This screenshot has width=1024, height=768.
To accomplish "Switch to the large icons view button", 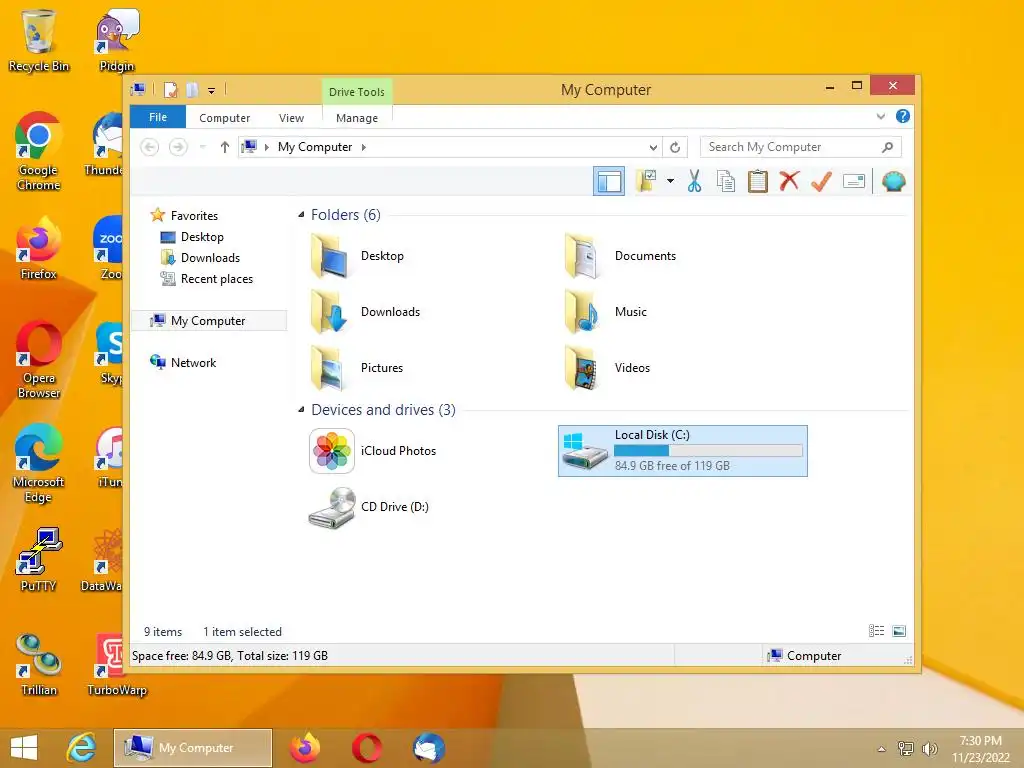I will point(899,631).
